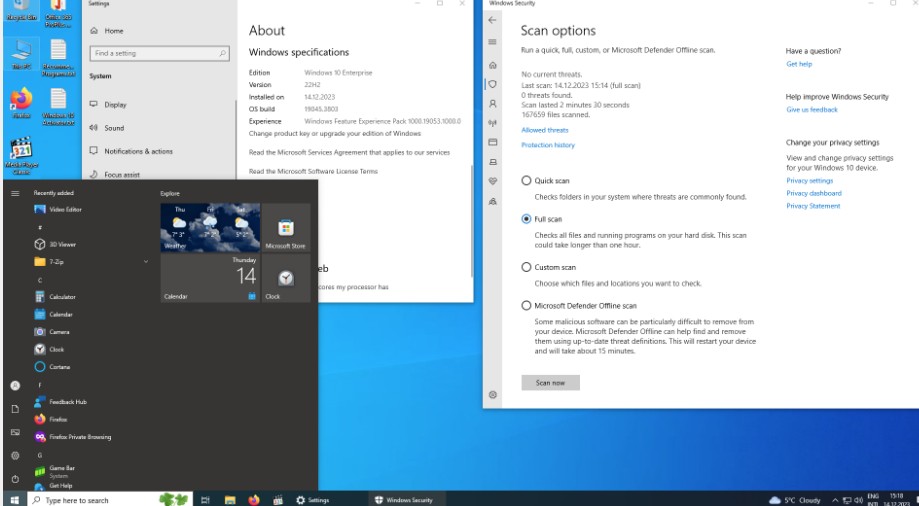Open the Protection history link
The image size is (919, 506).
pos(548,145)
